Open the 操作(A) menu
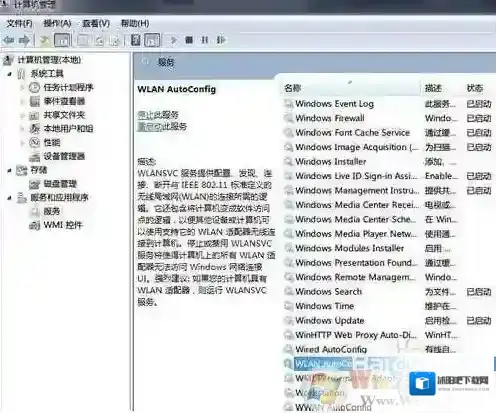 [x=57, y=23]
